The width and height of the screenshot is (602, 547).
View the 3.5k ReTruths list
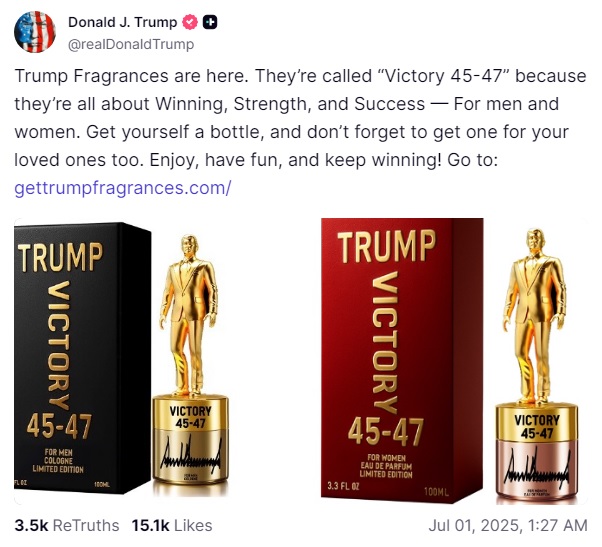point(66,525)
